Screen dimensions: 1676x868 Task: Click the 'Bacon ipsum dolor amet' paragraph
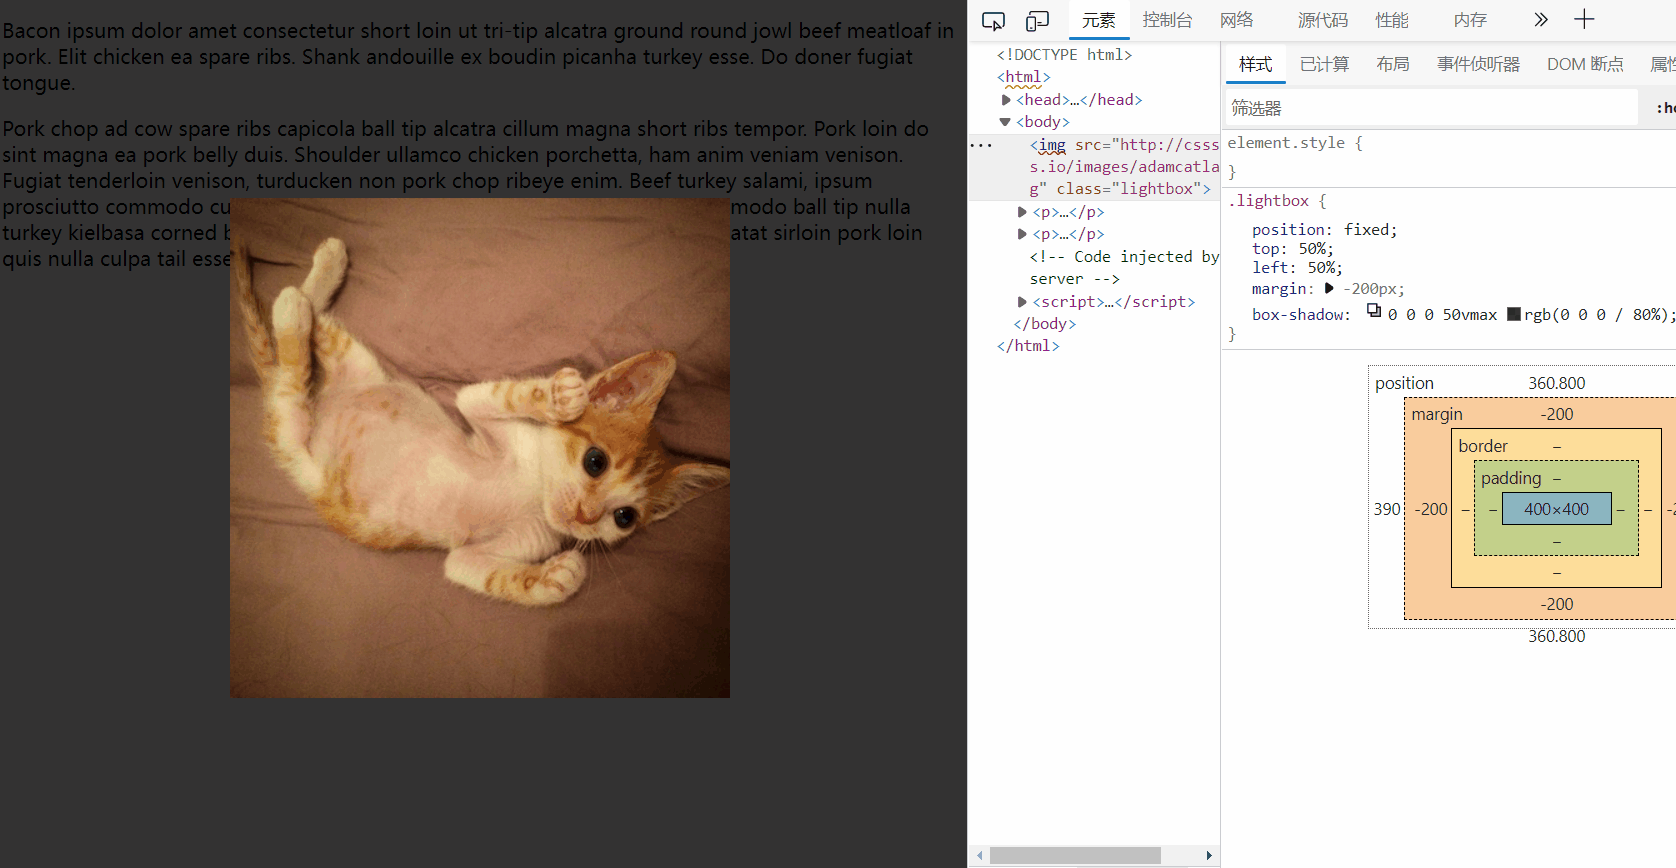tap(478, 57)
